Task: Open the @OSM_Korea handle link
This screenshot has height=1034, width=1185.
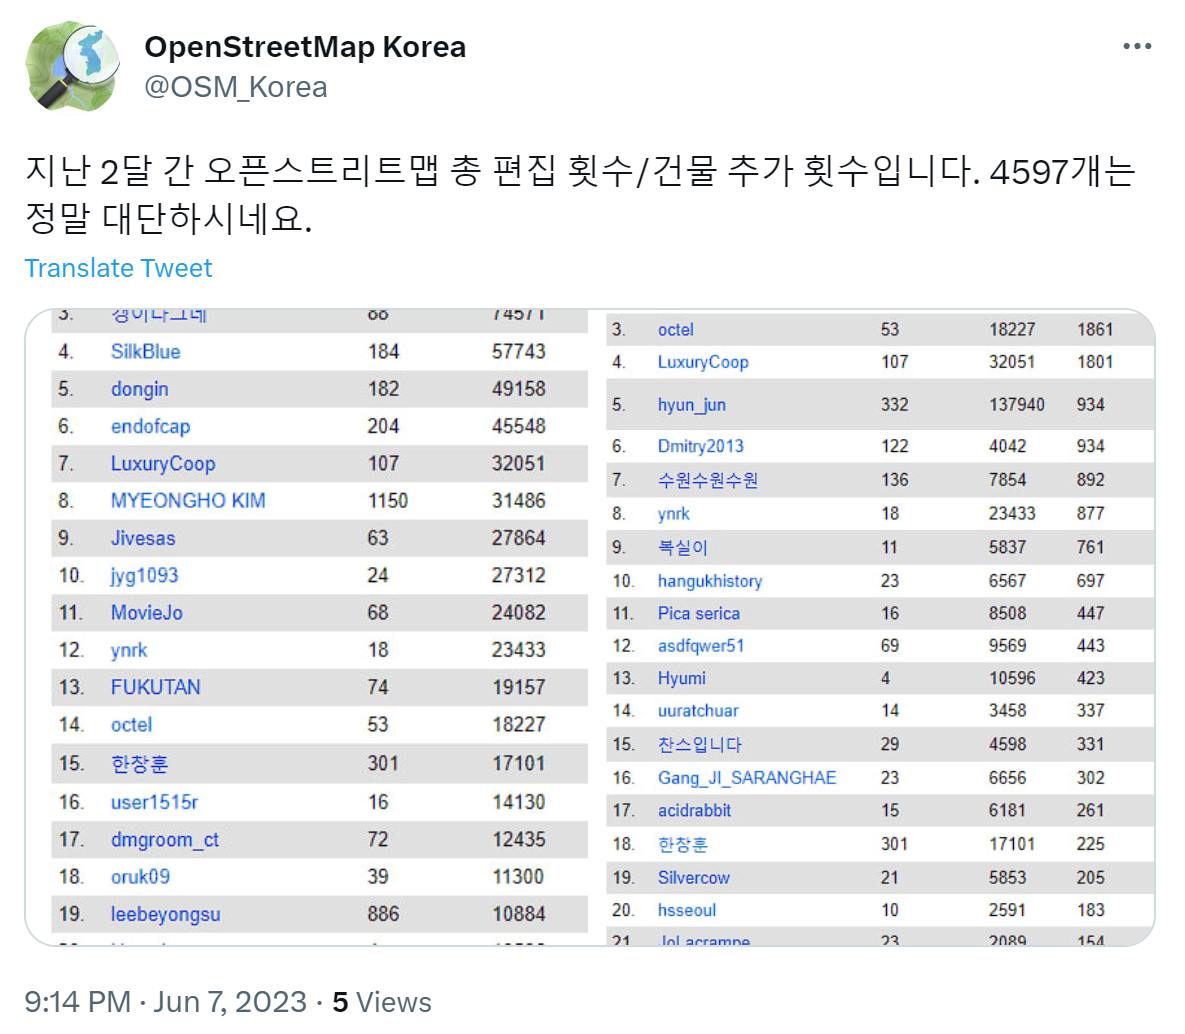Action: [236, 87]
